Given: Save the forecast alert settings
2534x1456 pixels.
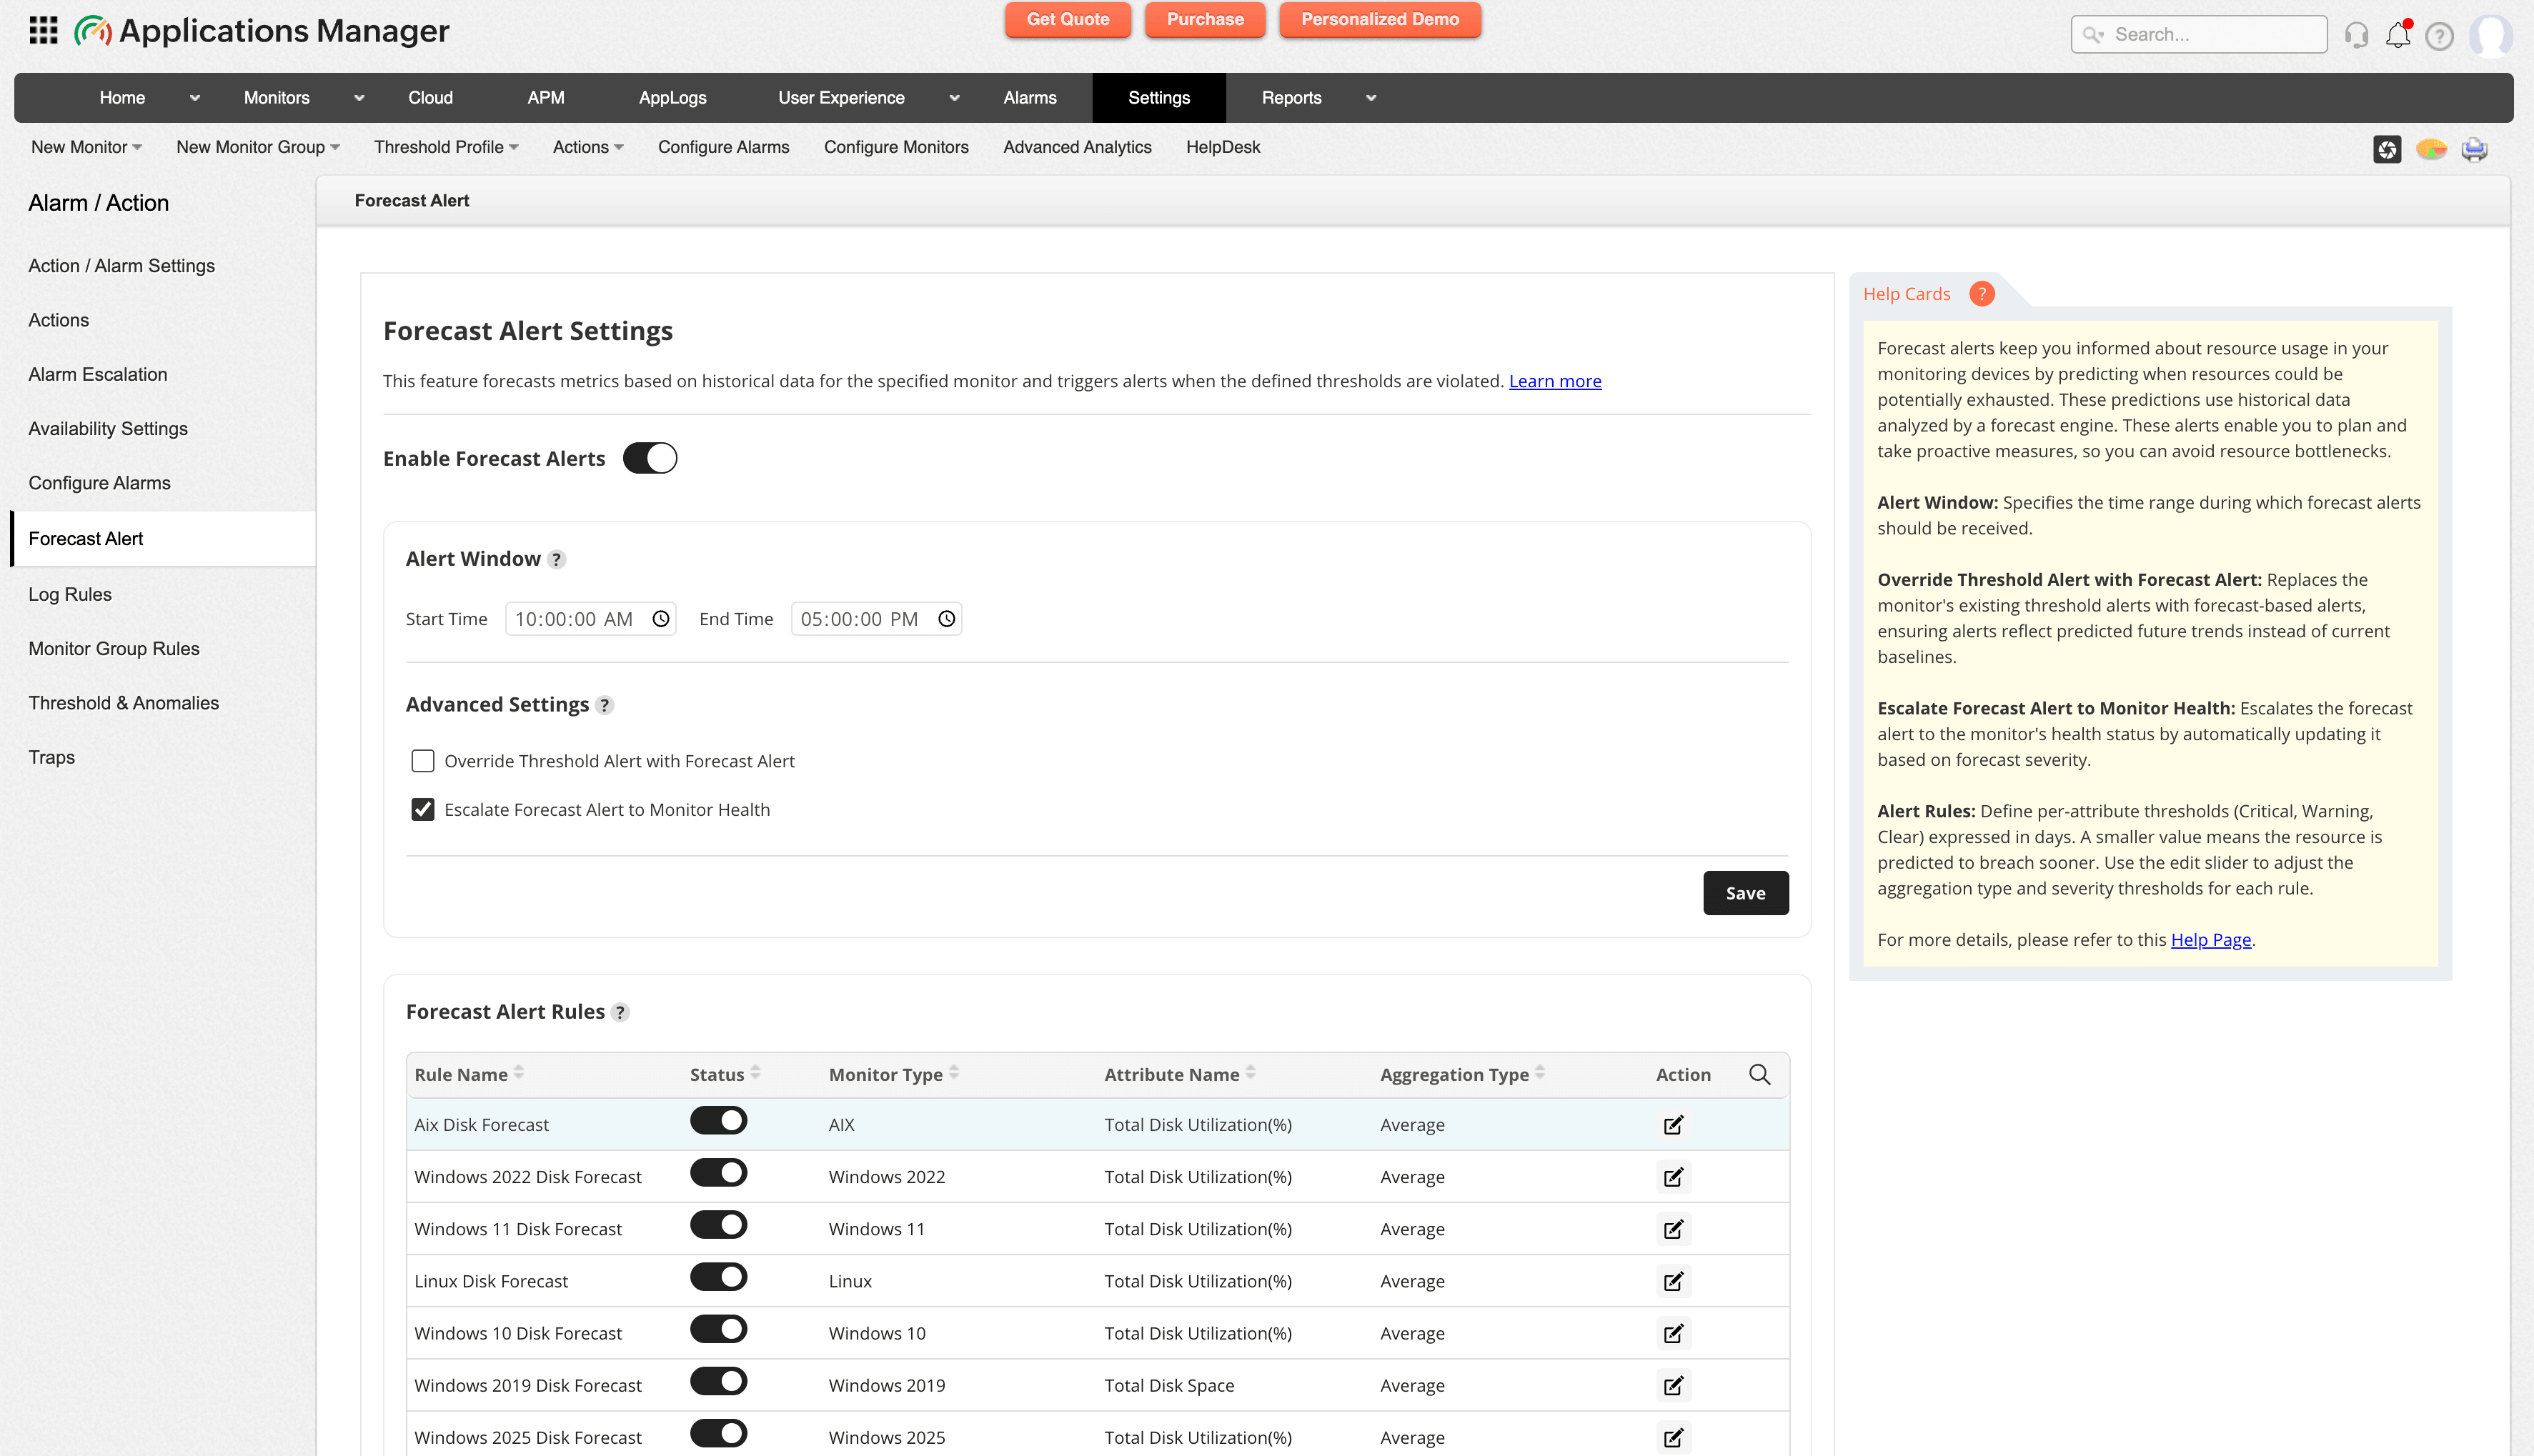Looking at the screenshot, I should click(1745, 893).
